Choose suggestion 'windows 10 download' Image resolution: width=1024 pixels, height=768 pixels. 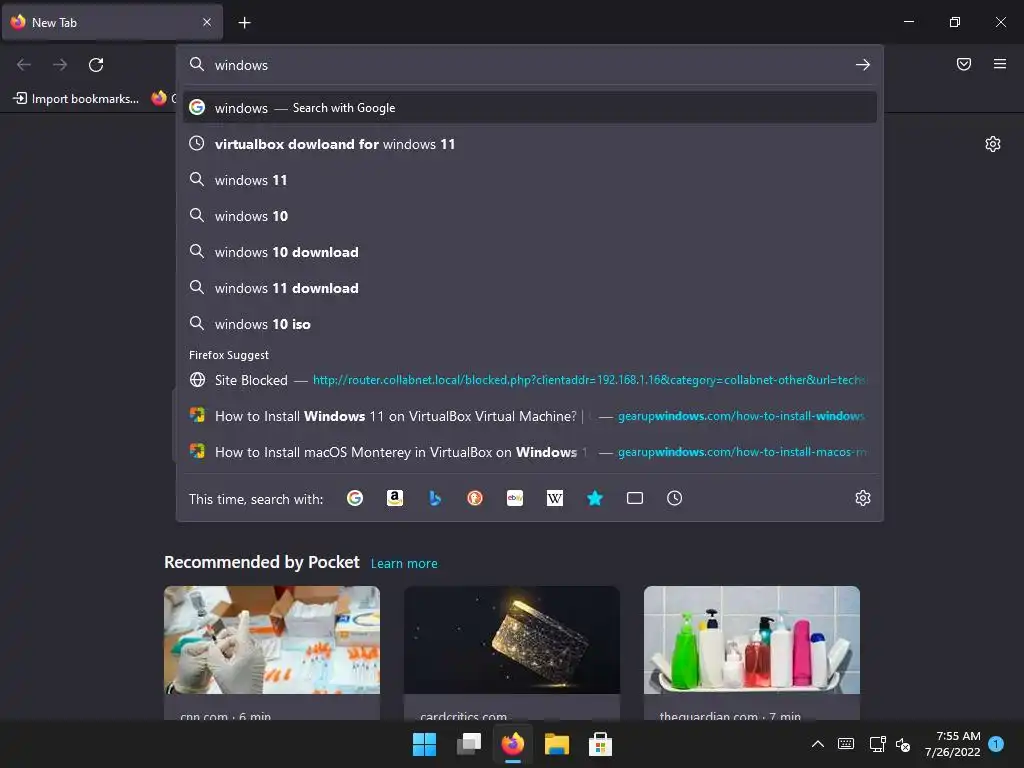(530, 252)
